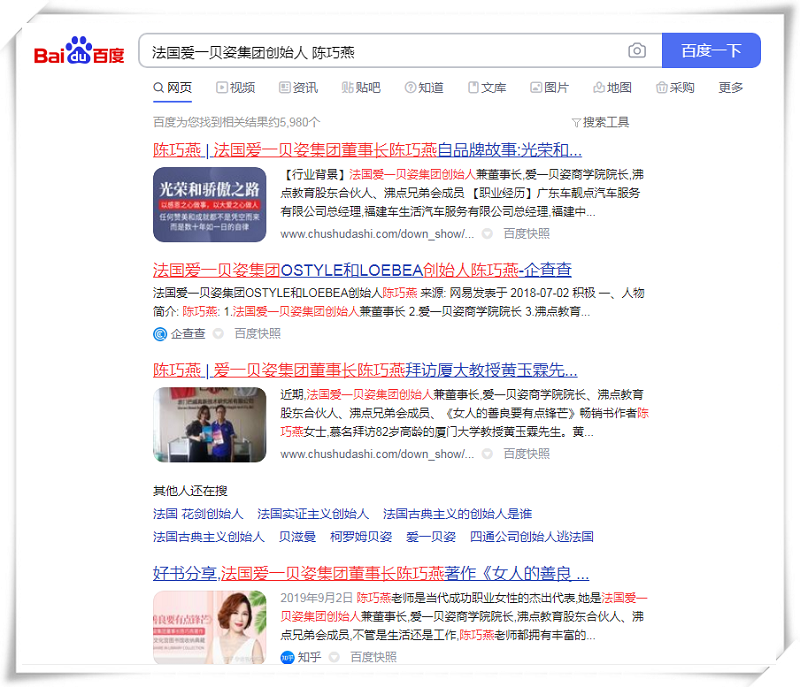Viewport: 800px width, 687px height.
Task: Click inside the search query input field
Action: point(380,51)
